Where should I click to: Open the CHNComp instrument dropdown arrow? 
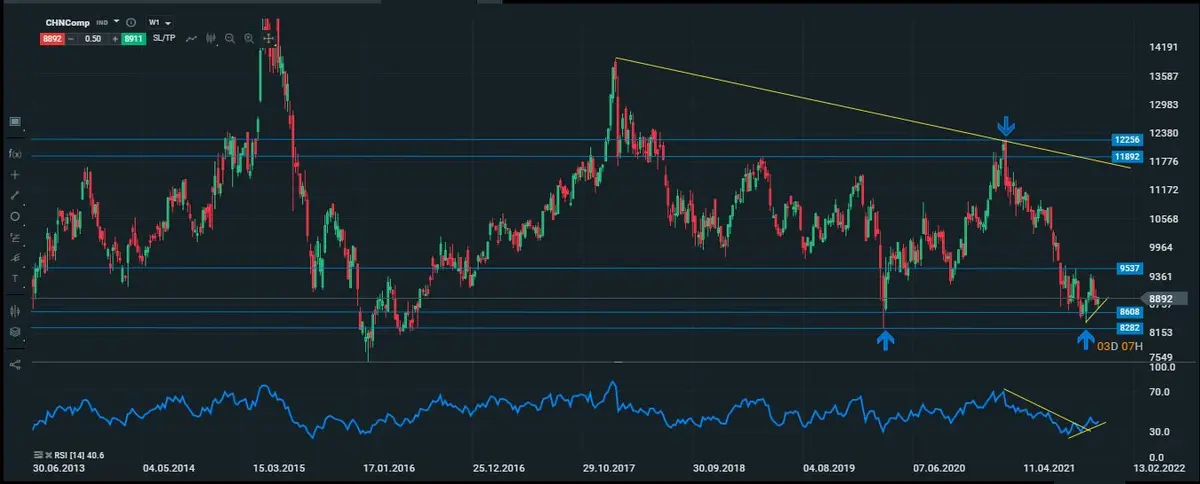pyautogui.click(x=116, y=21)
